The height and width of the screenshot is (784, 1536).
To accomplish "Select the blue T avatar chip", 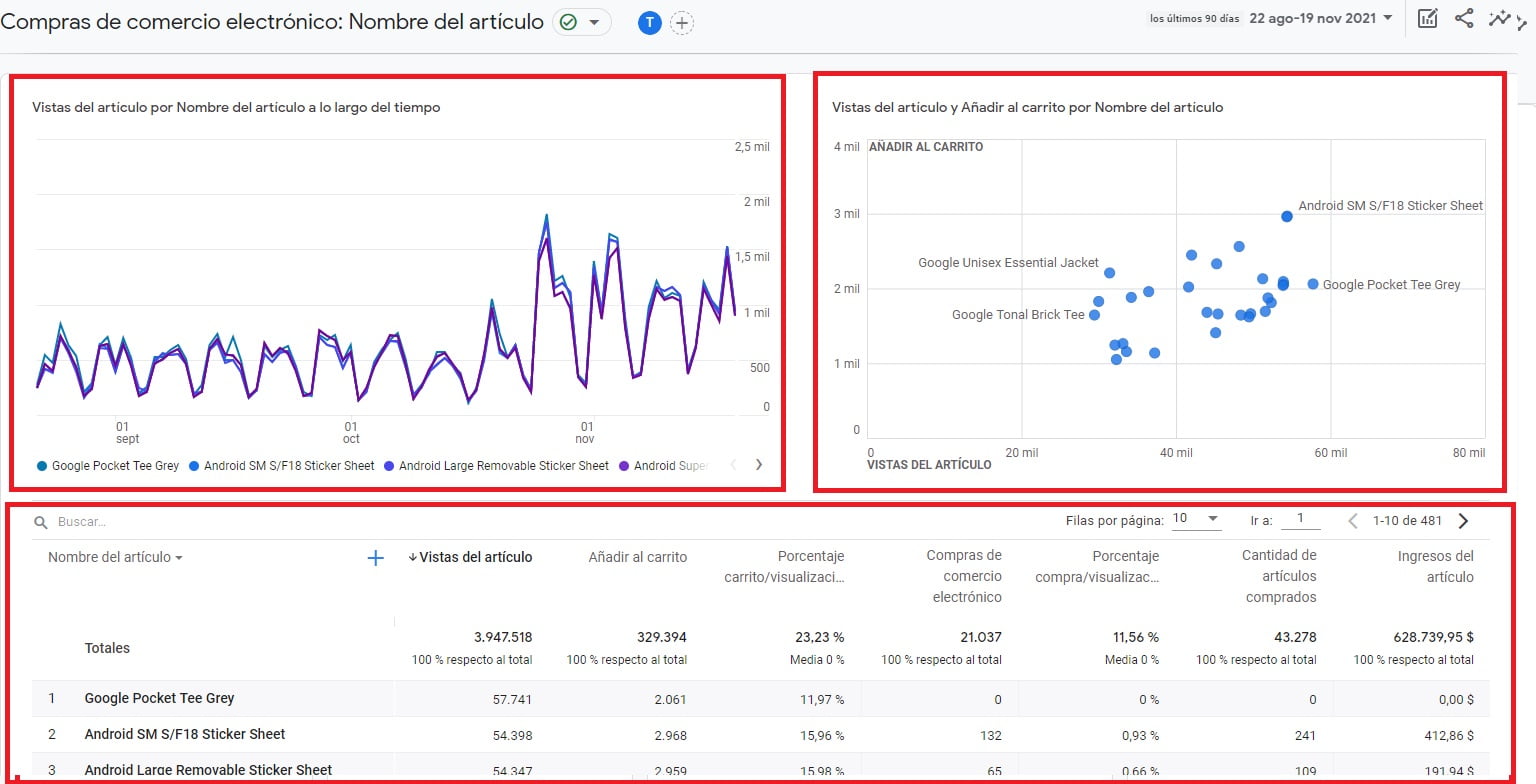I will (649, 22).
